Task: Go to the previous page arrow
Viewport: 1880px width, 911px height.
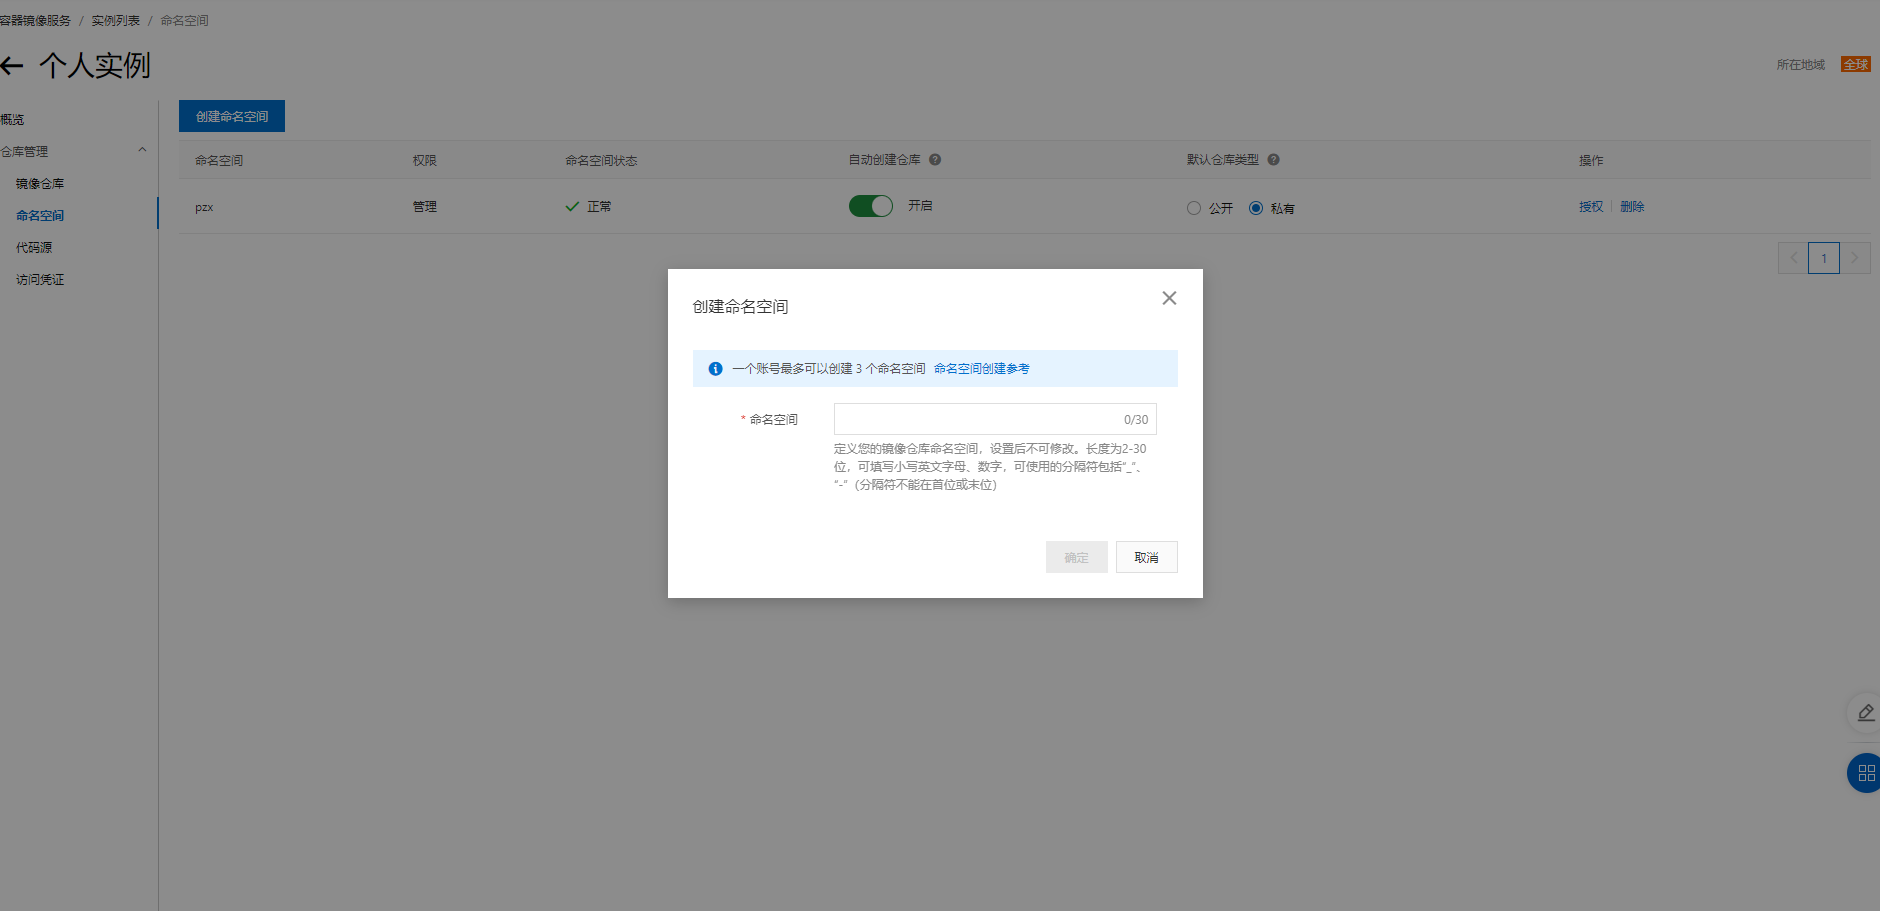Action: [x=1793, y=258]
